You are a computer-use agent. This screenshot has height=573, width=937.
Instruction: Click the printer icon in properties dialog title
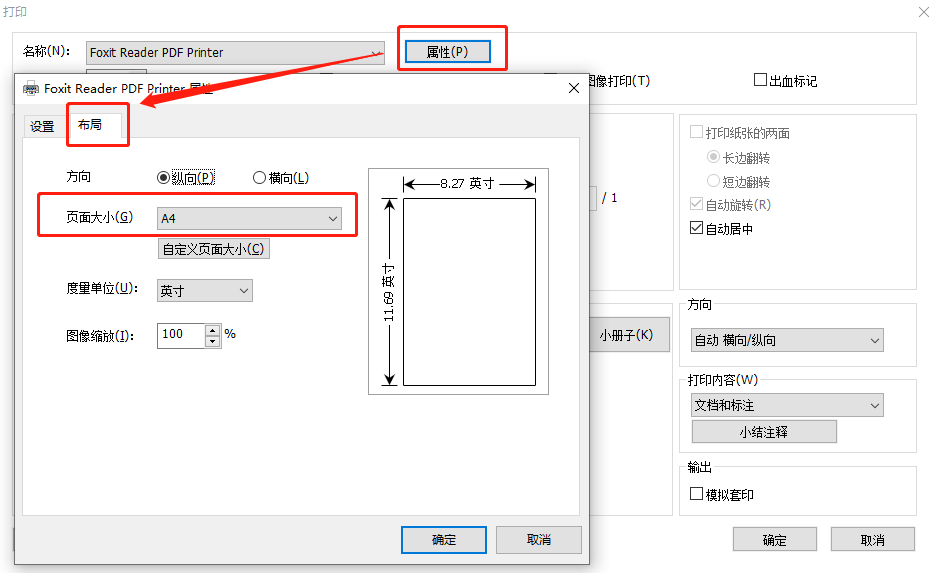pos(30,88)
